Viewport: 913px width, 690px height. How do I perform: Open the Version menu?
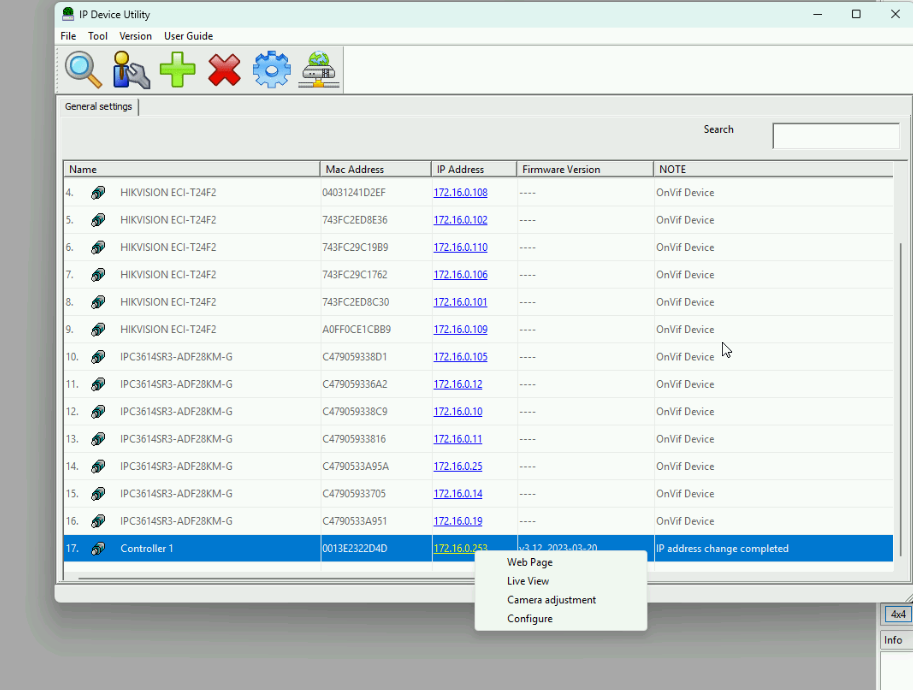click(x=135, y=36)
